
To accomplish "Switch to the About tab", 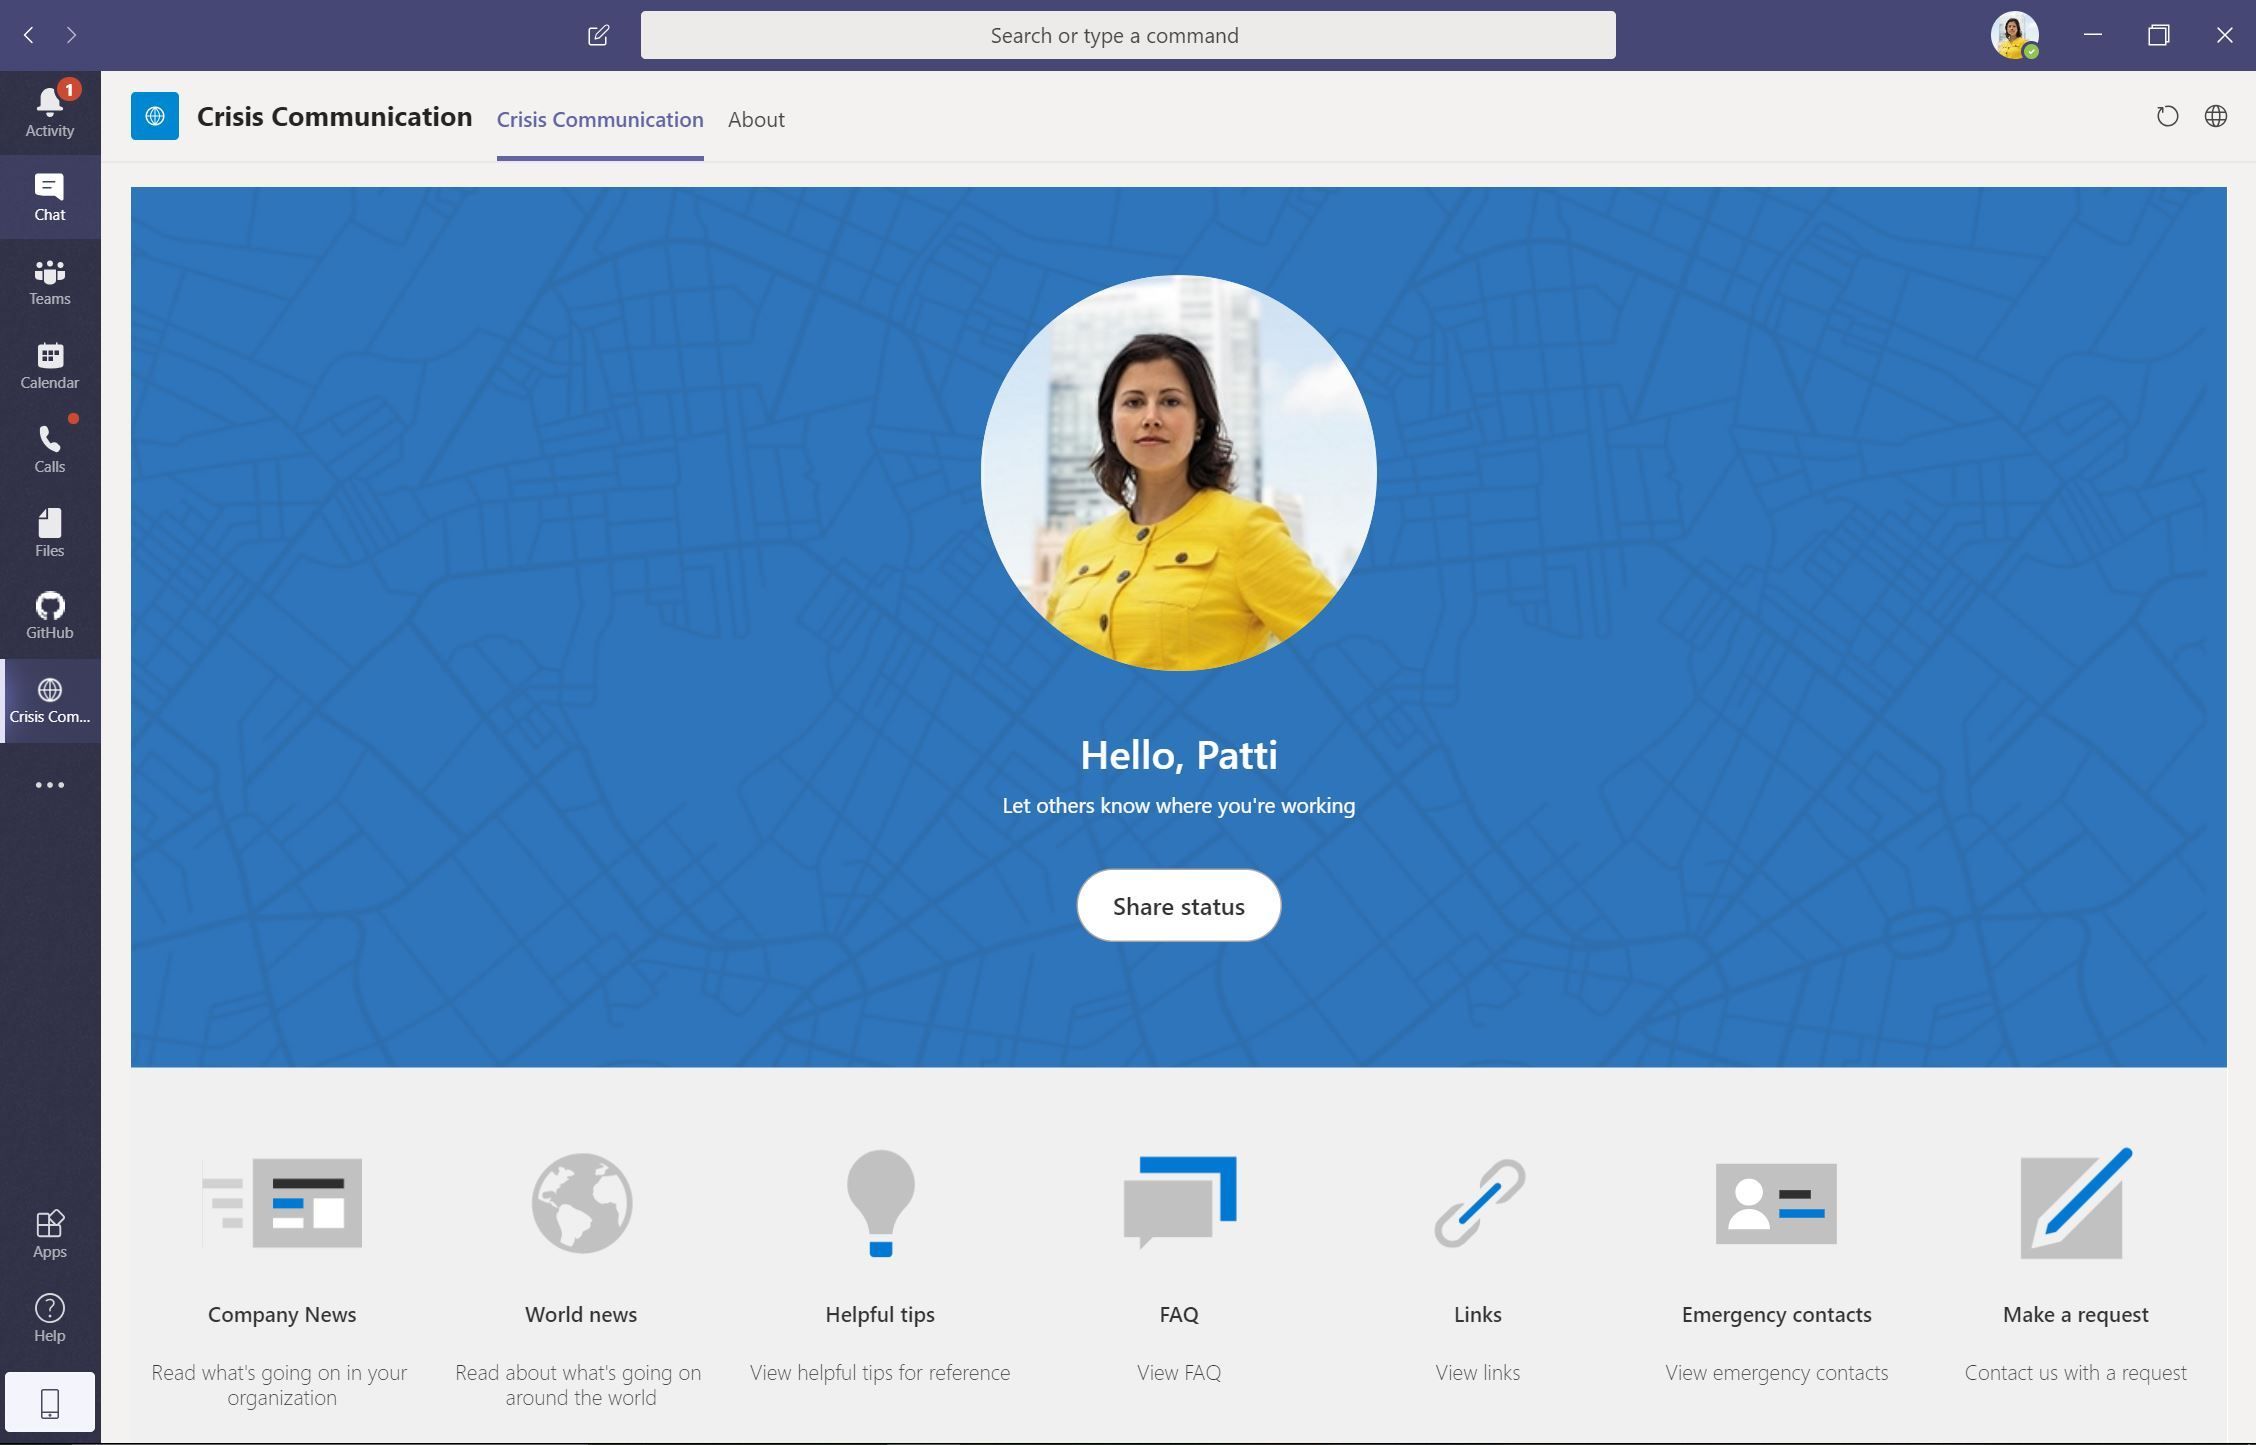I will 755,119.
